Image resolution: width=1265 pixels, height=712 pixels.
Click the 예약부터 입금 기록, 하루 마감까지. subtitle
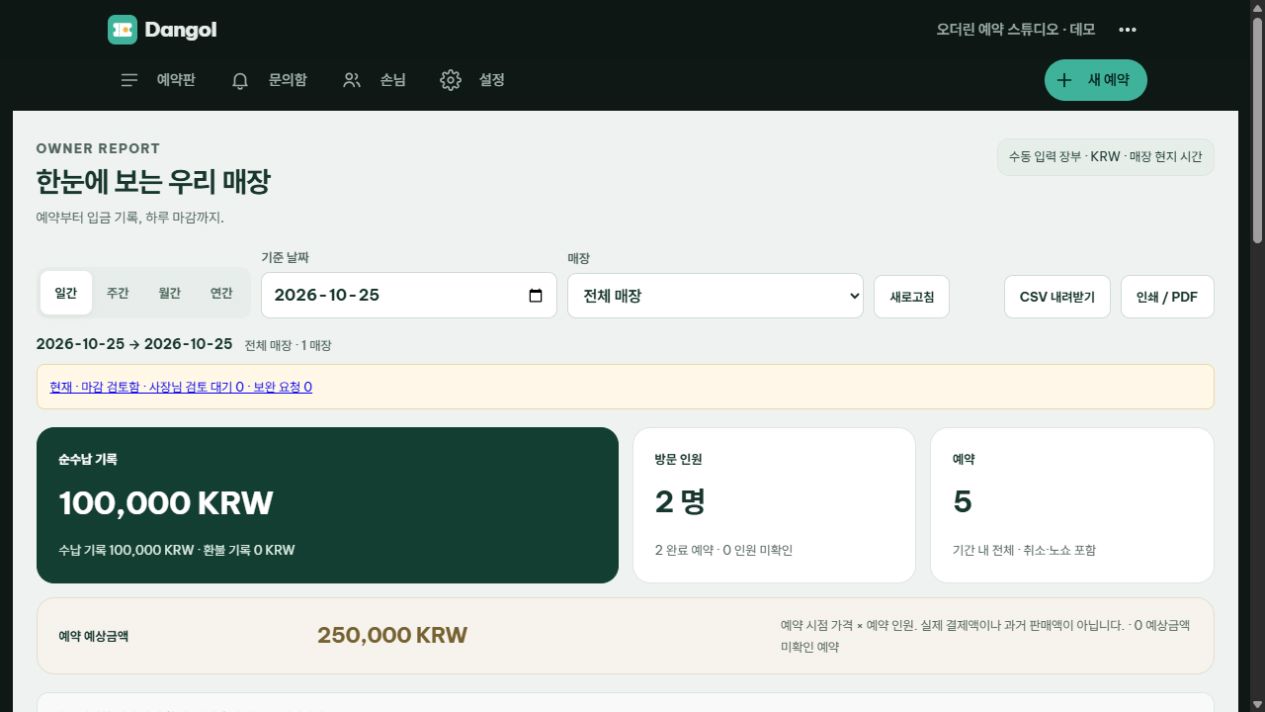coord(130,217)
